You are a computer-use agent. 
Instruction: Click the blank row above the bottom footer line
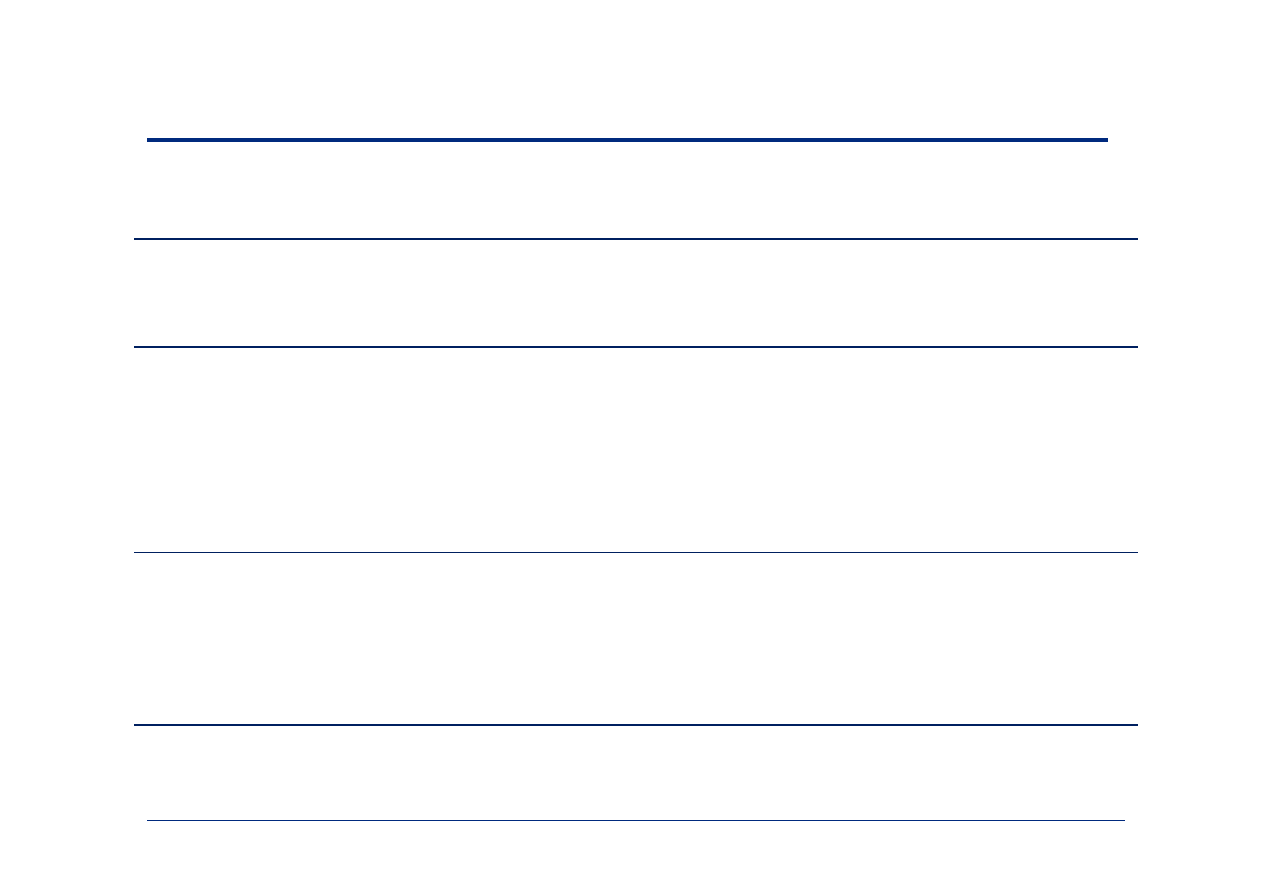coord(636,773)
